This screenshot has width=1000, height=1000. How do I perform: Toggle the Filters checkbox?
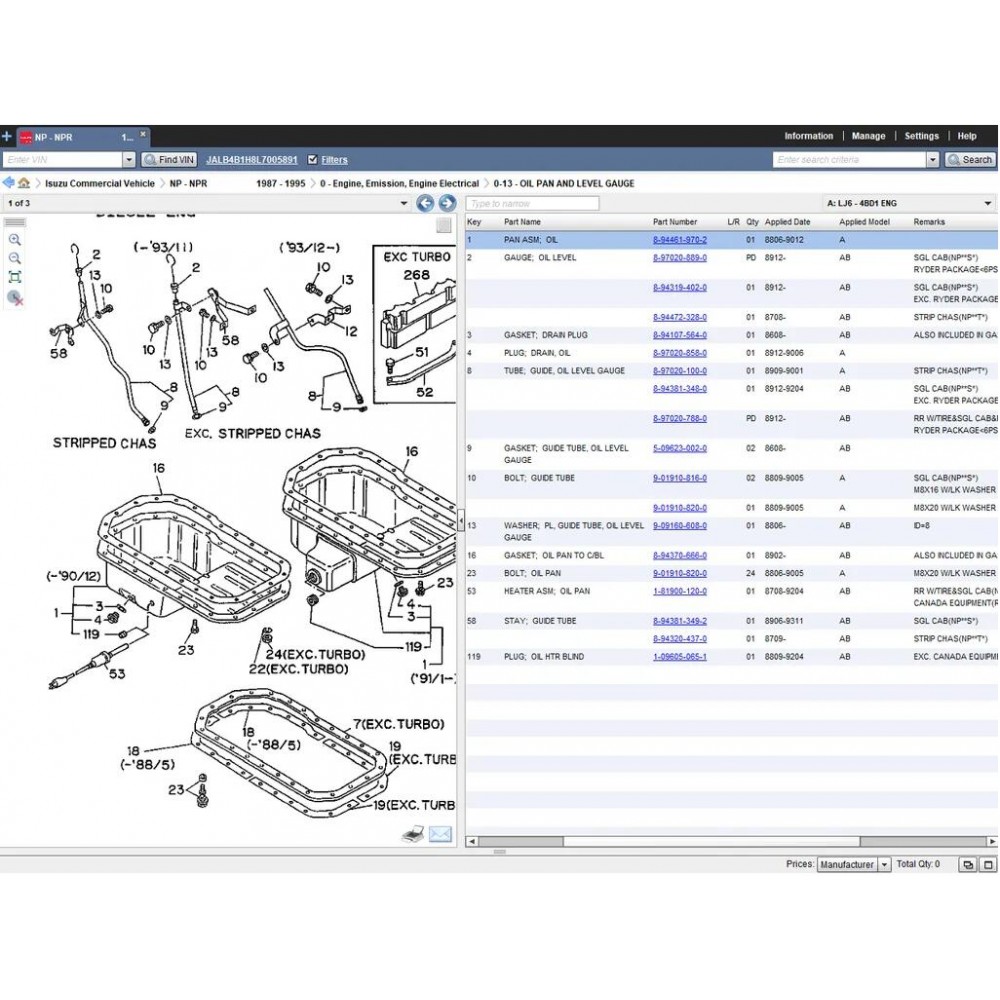pyautogui.click(x=313, y=160)
